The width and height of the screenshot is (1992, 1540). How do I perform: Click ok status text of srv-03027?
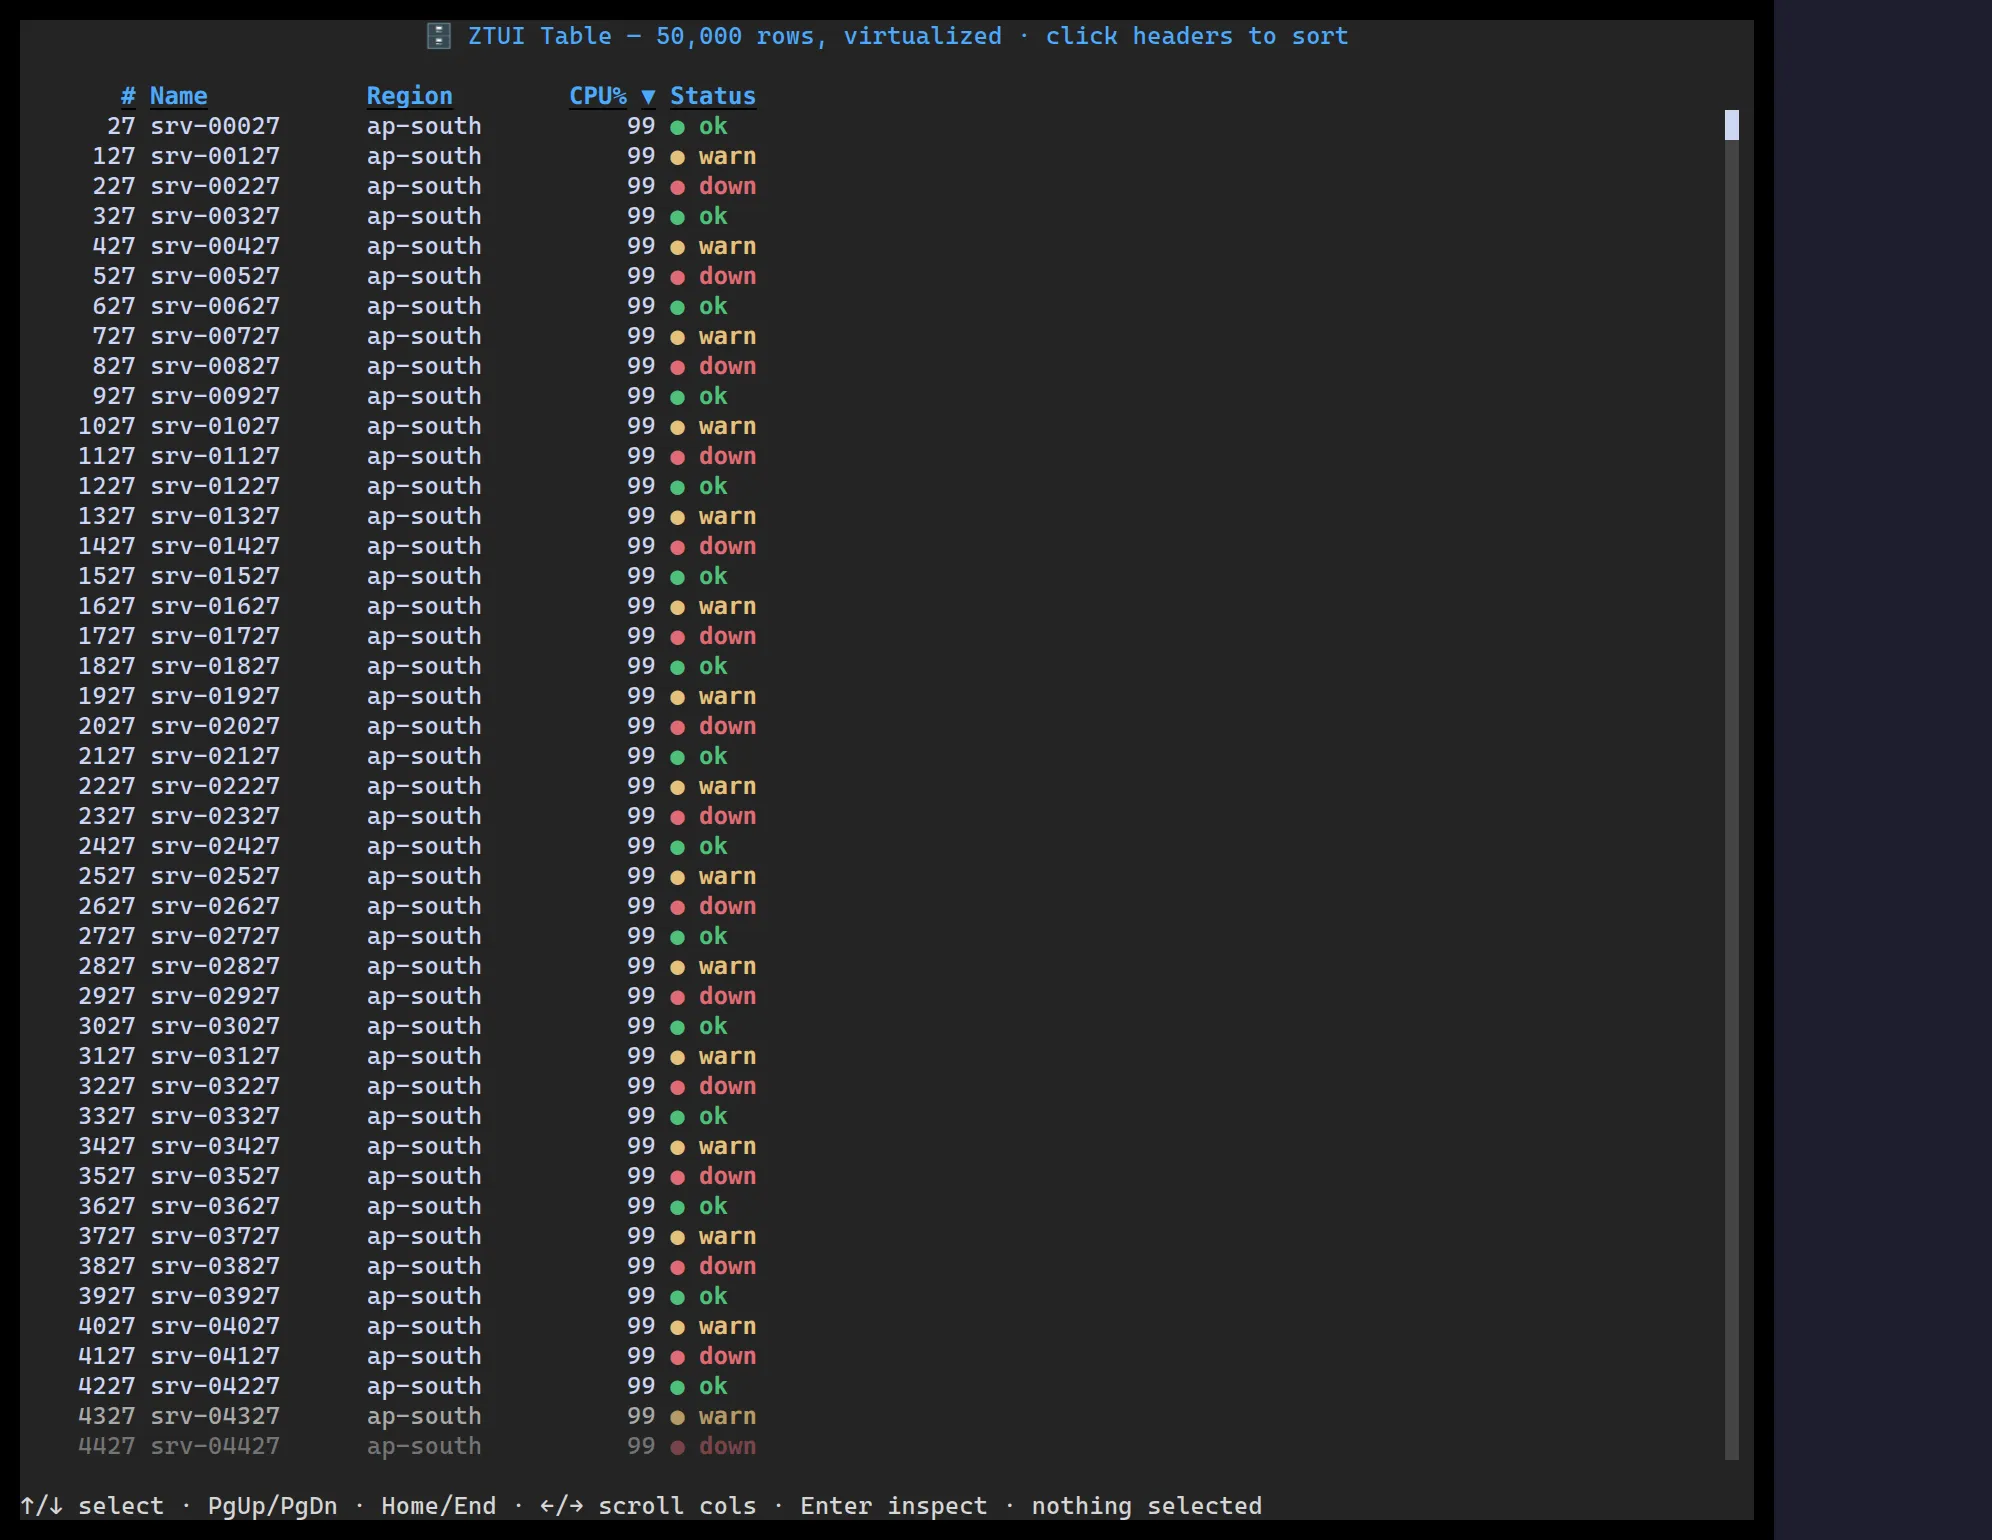tap(713, 1026)
